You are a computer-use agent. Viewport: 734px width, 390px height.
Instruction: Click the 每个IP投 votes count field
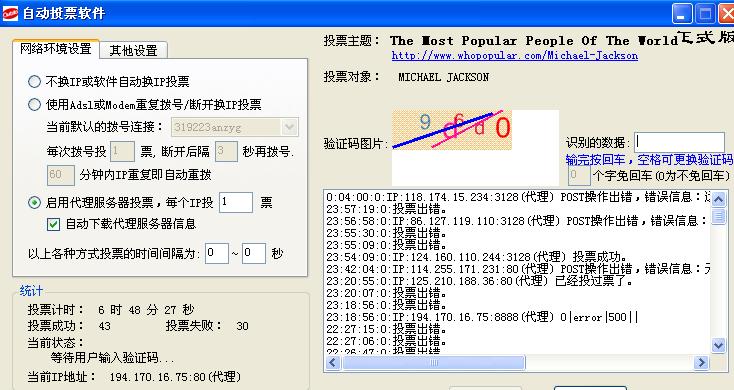pyautogui.click(x=236, y=202)
